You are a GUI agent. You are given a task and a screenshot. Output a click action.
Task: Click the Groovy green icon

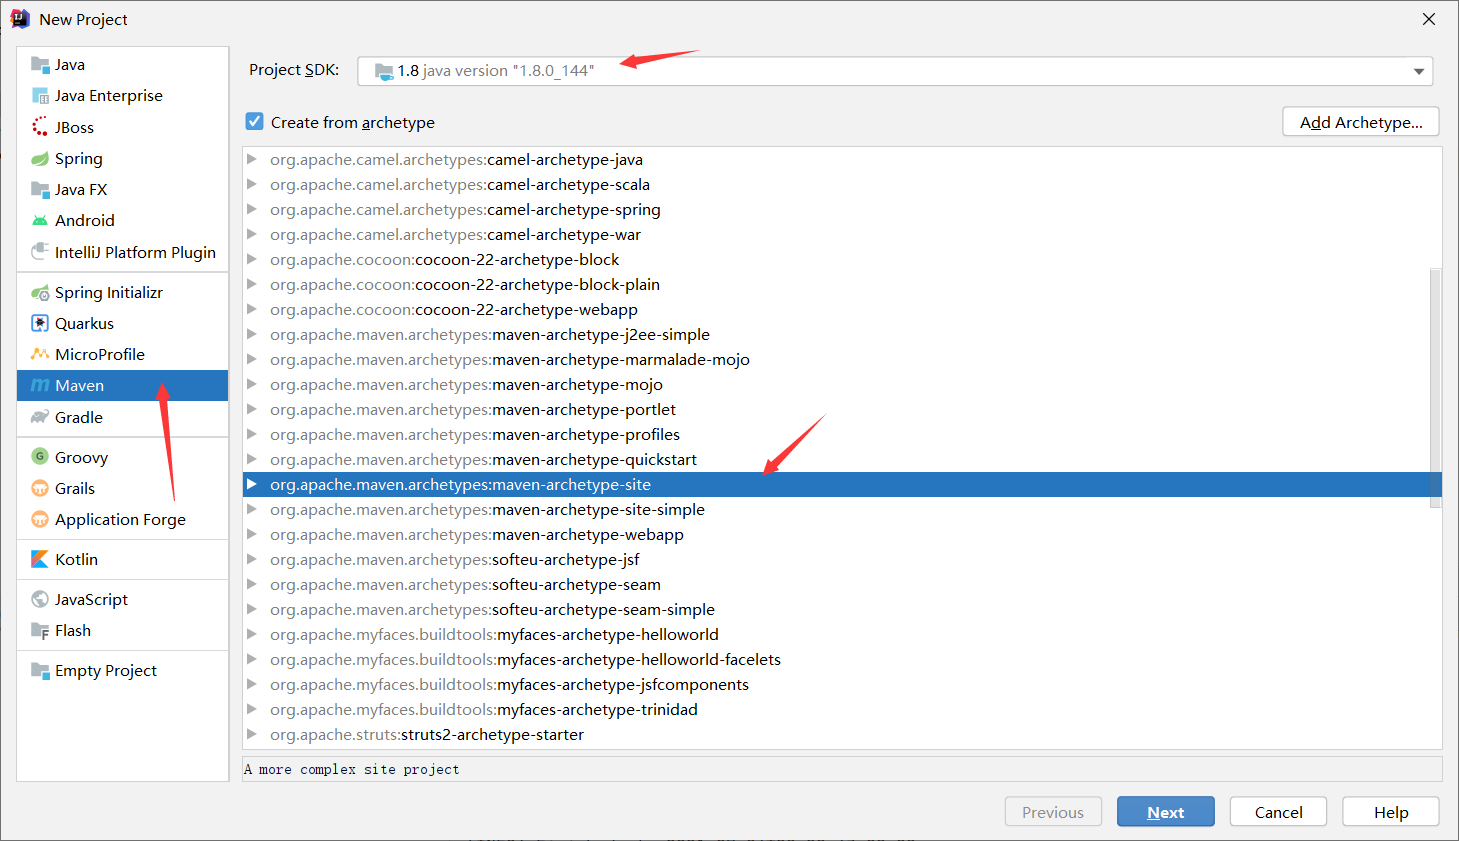coord(40,457)
